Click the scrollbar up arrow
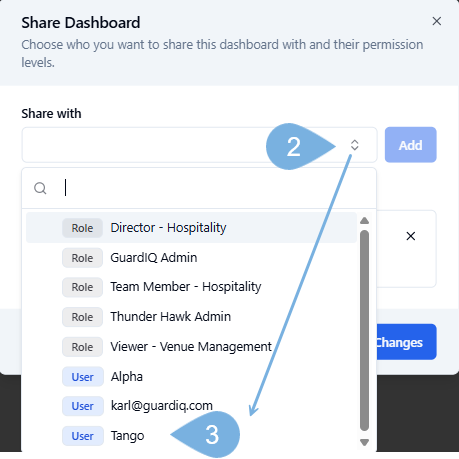This screenshot has width=459, height=459. click(365, 220)
